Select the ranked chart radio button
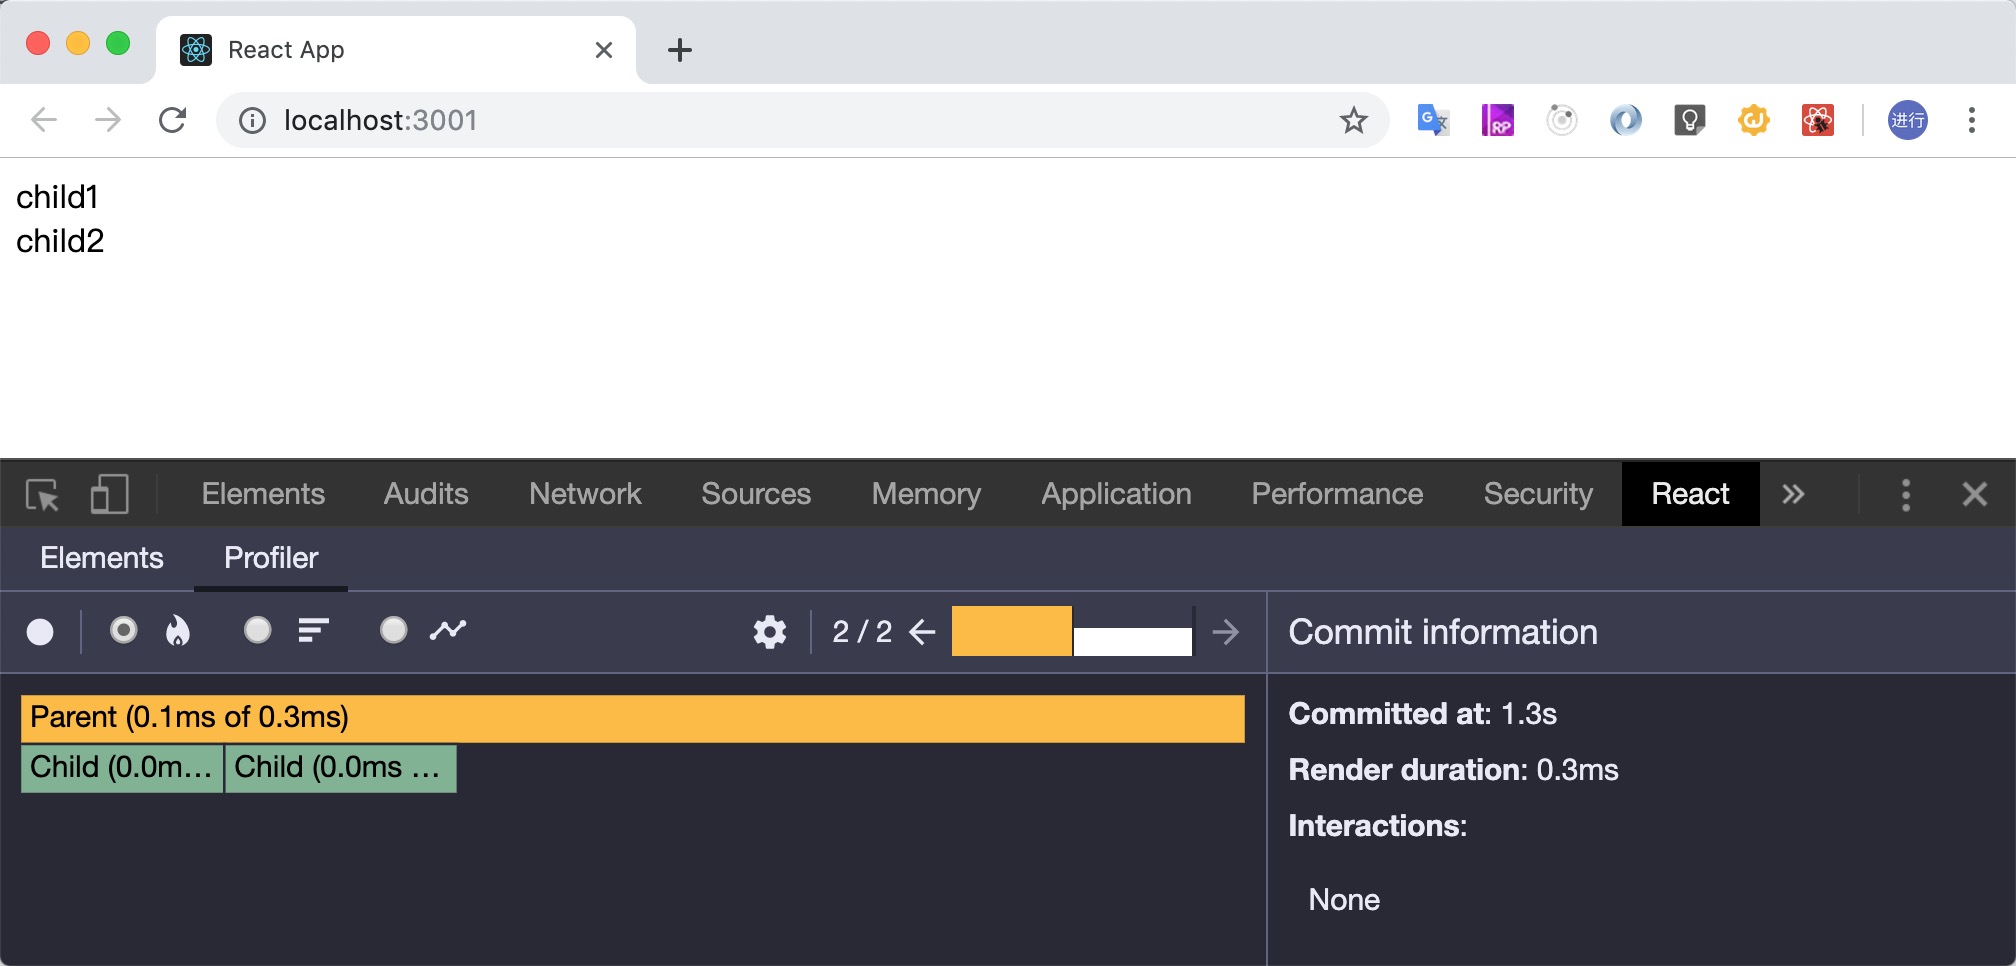 pyautogui.click(x=258, y=630)
